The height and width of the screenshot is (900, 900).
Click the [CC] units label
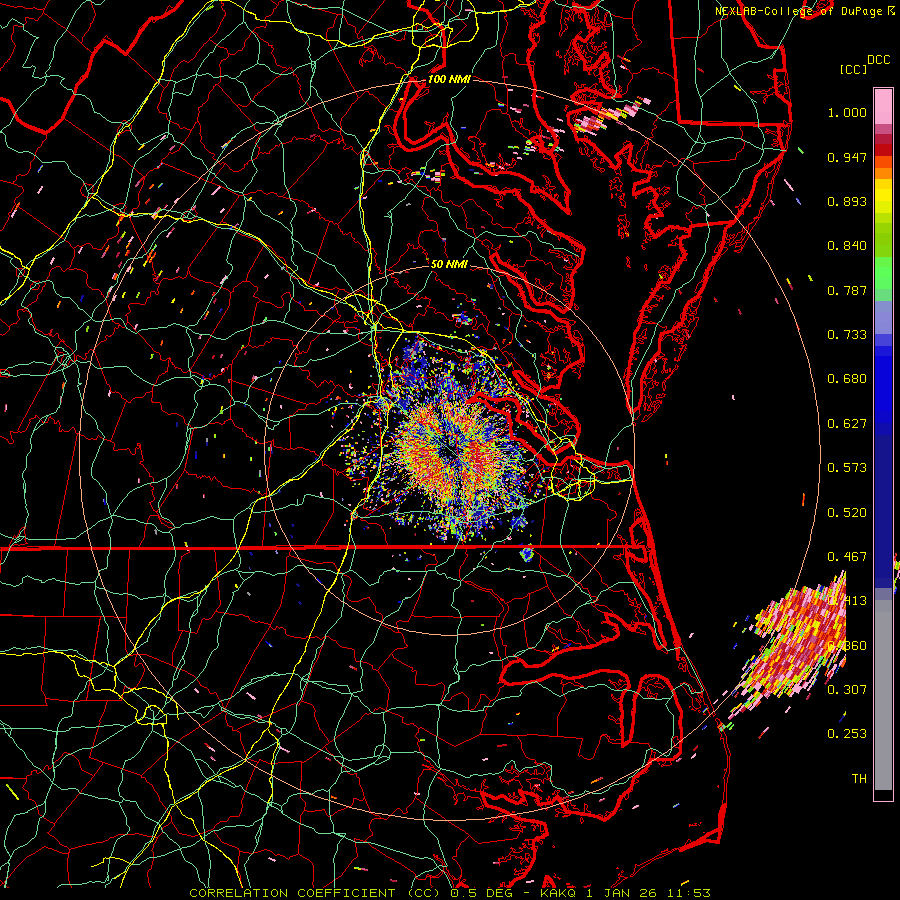pyautogui.click(x=853, y=69)
